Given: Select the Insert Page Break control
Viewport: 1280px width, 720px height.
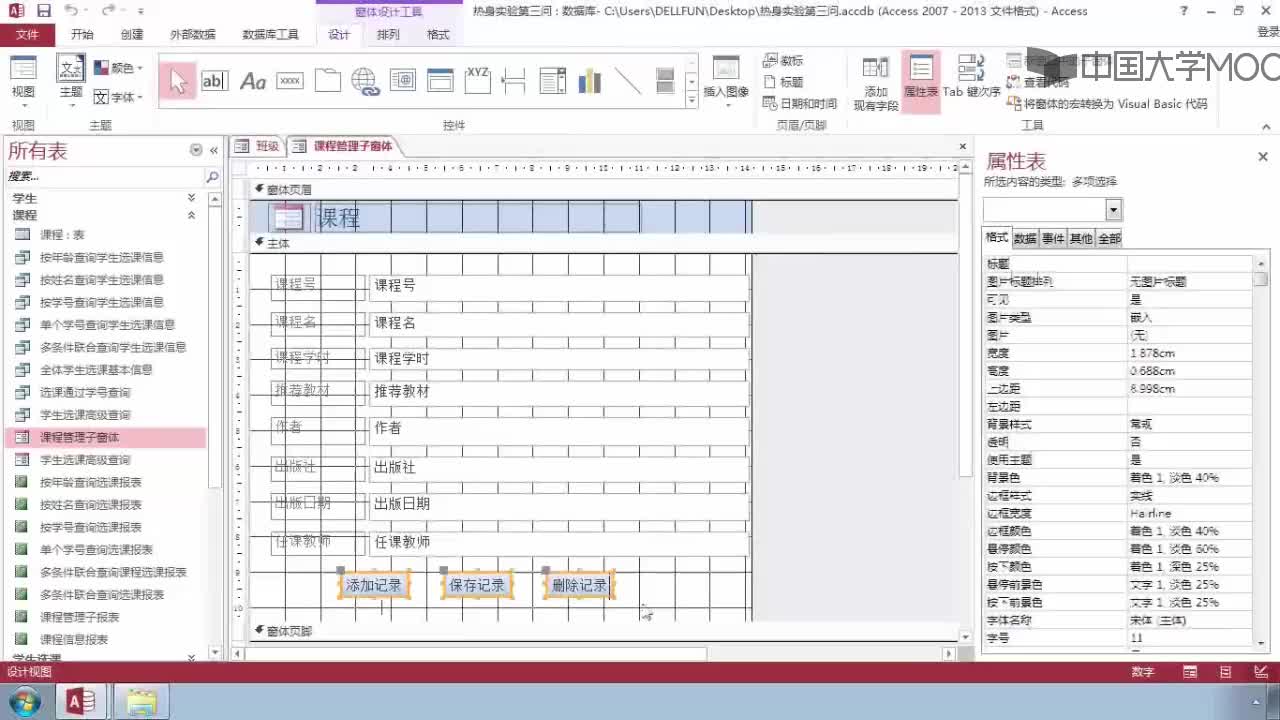Looking at the screenshot, I should (514, 82).
